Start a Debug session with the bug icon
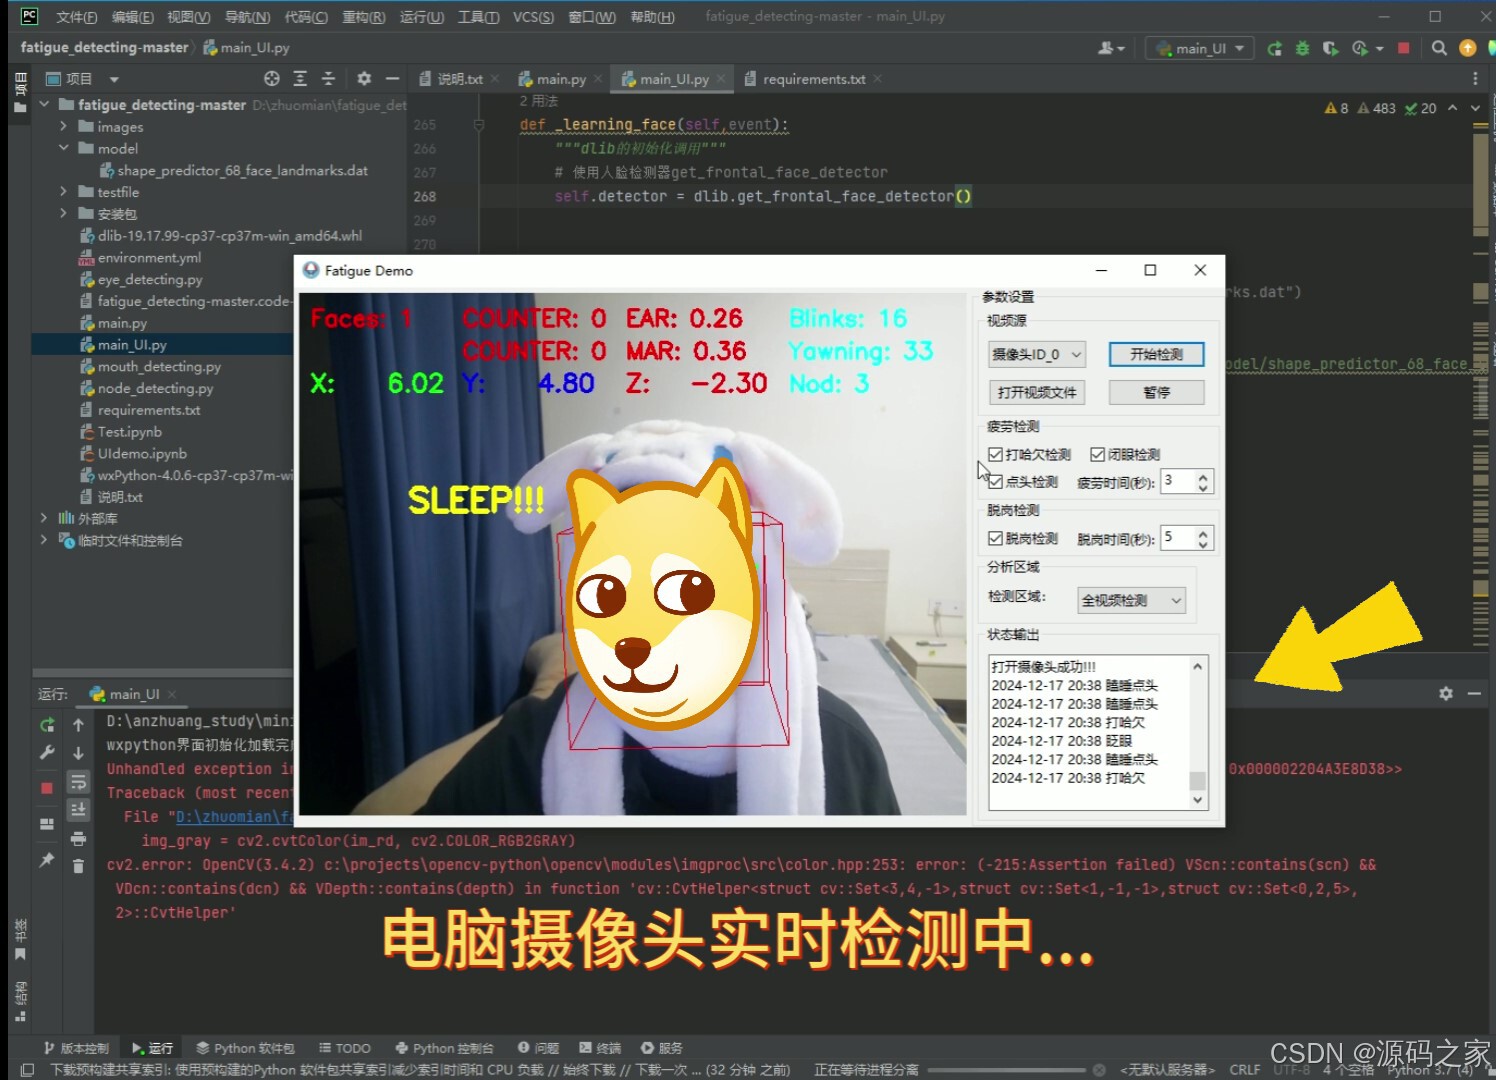The height and width of the screenshot is (1080, 1496). 1302,47
